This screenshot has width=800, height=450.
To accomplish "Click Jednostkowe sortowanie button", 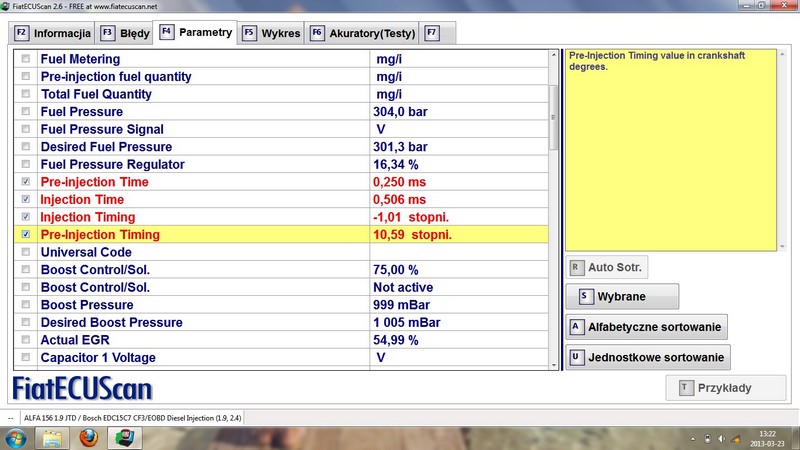I will pos(647,357).
